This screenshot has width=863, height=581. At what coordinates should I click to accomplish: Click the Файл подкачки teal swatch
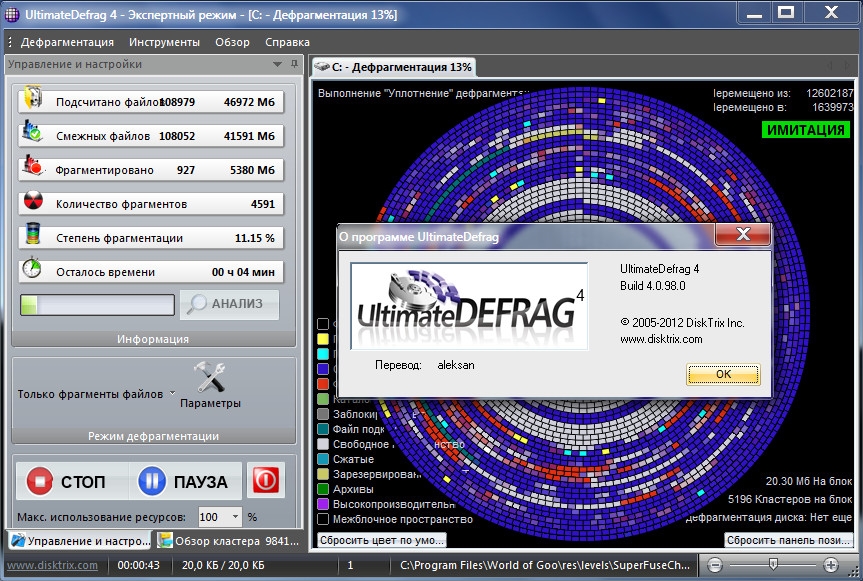click(323, 429)
